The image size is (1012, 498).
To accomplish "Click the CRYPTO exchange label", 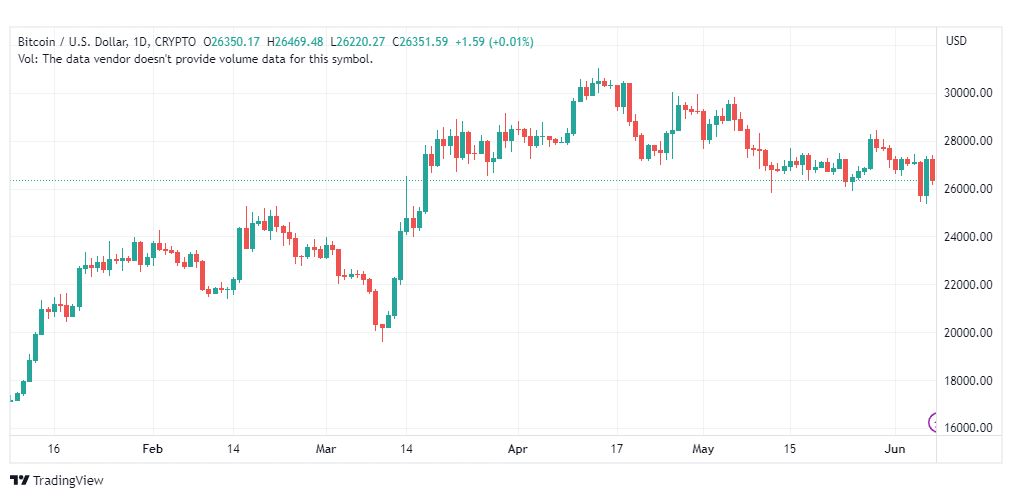I will pos(175,42).
